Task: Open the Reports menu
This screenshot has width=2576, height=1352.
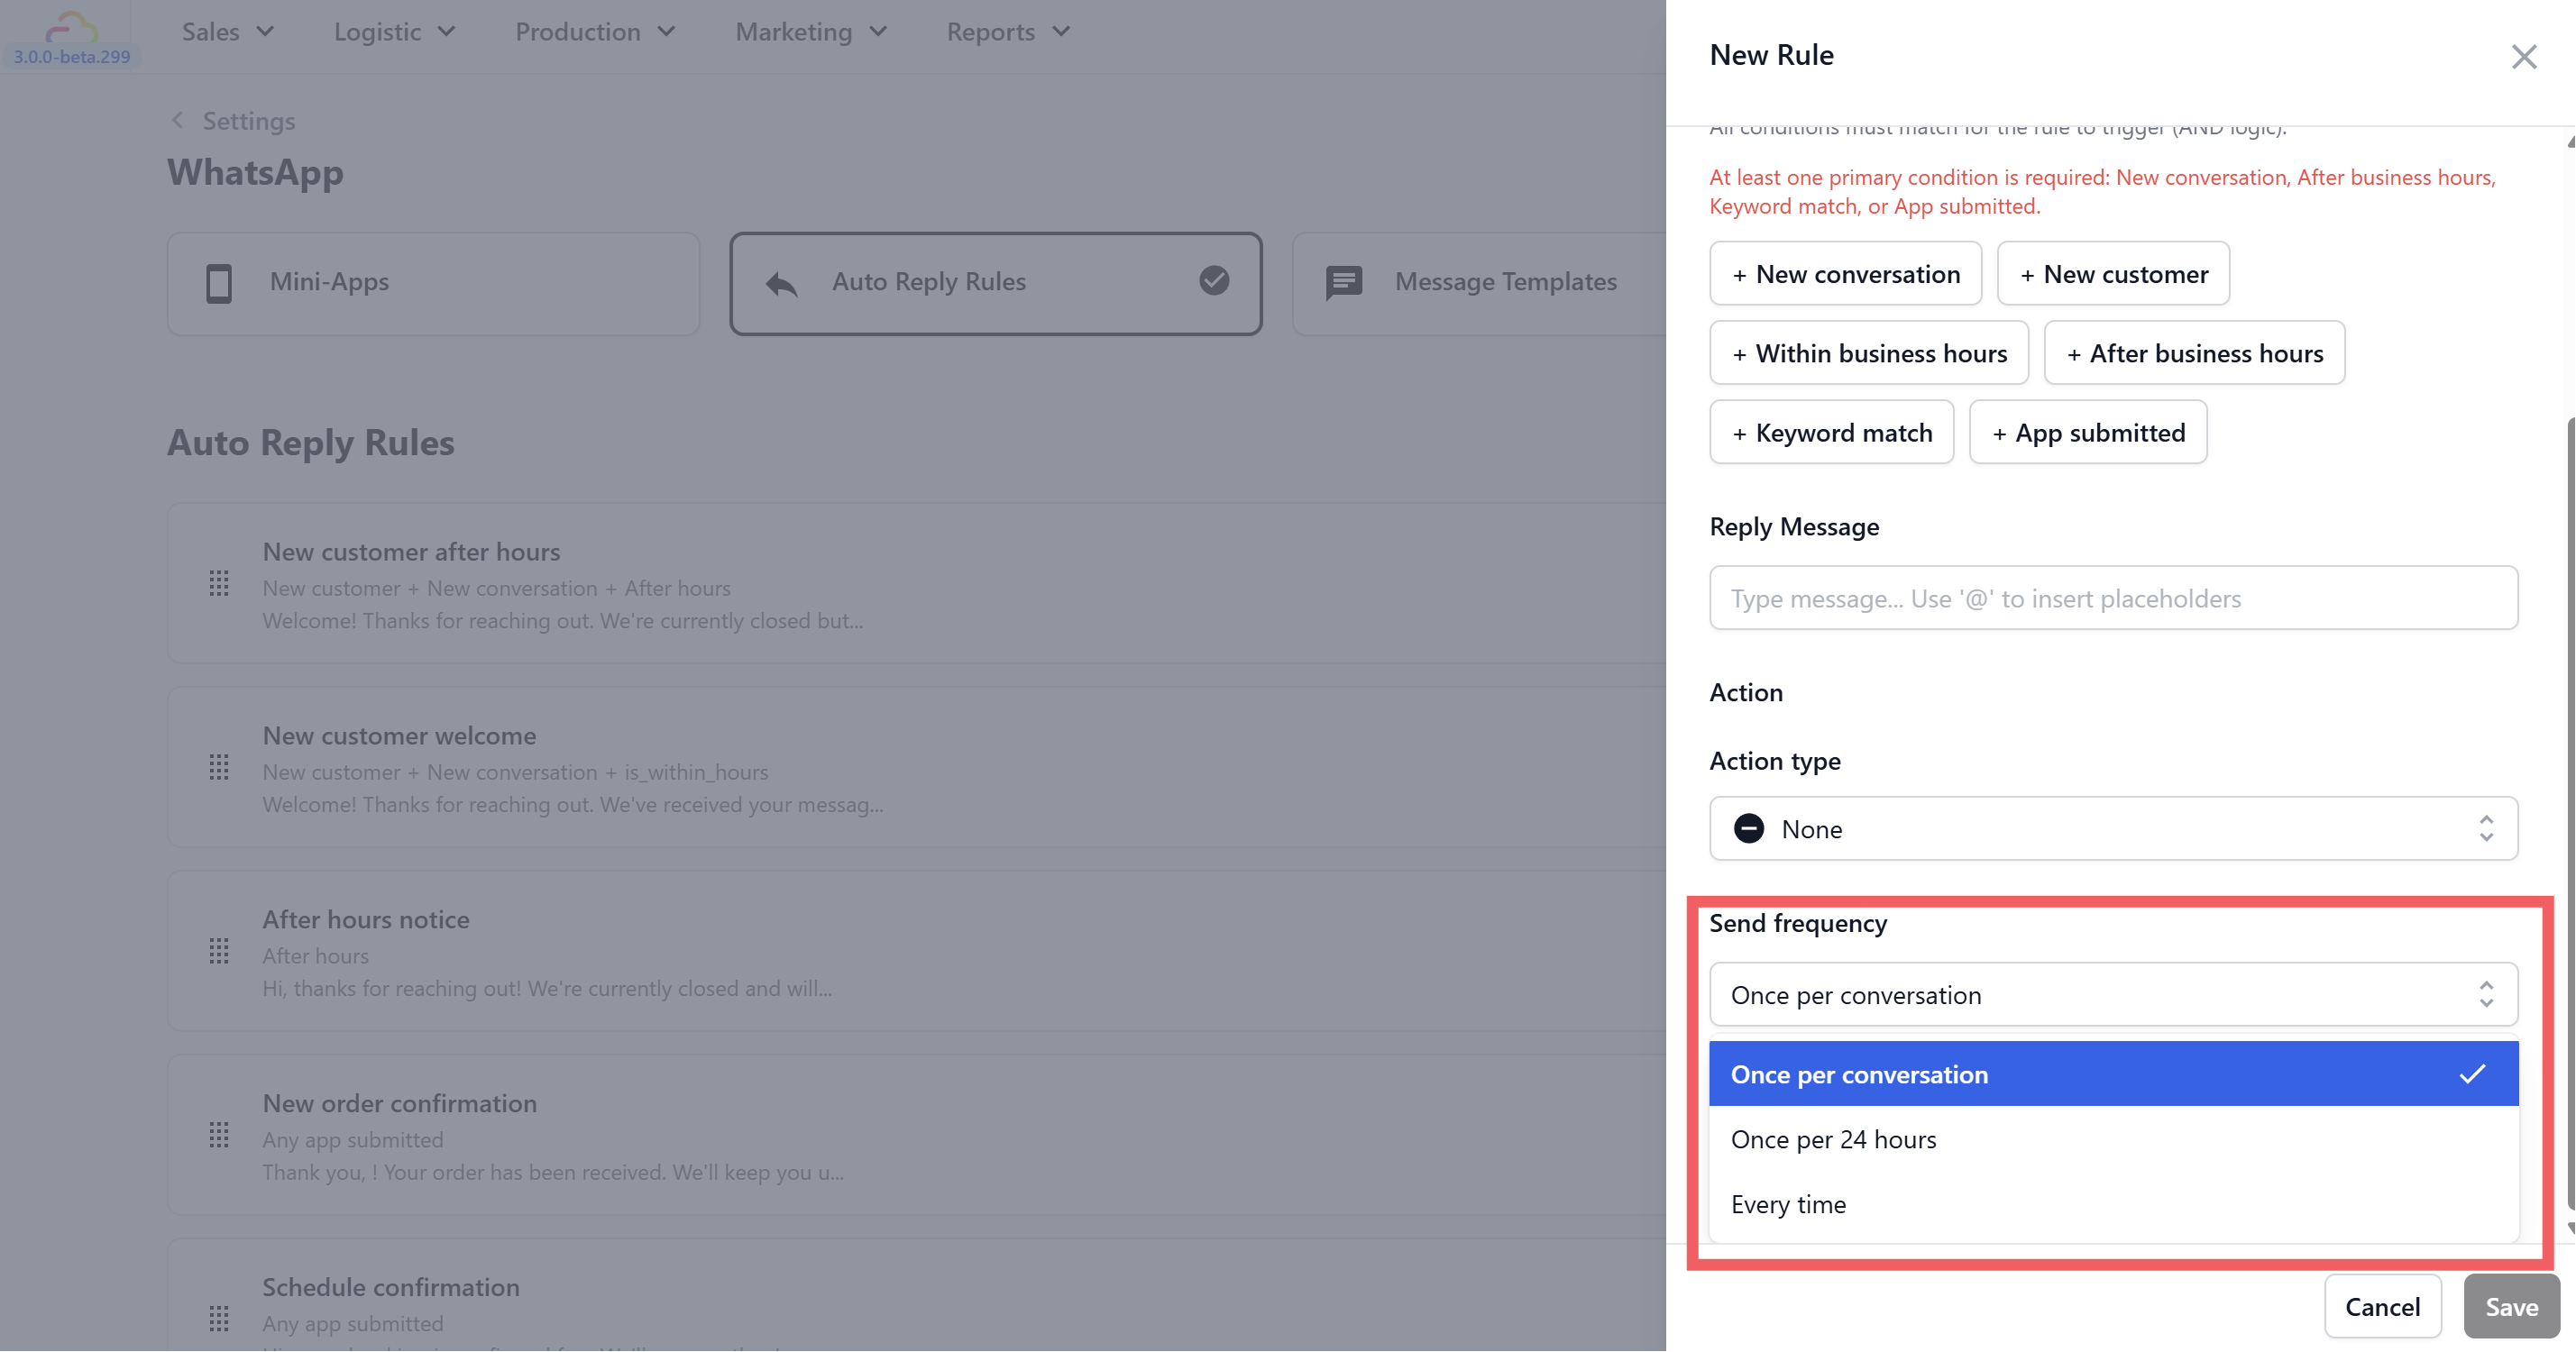Action: [x=1008, y=32]
